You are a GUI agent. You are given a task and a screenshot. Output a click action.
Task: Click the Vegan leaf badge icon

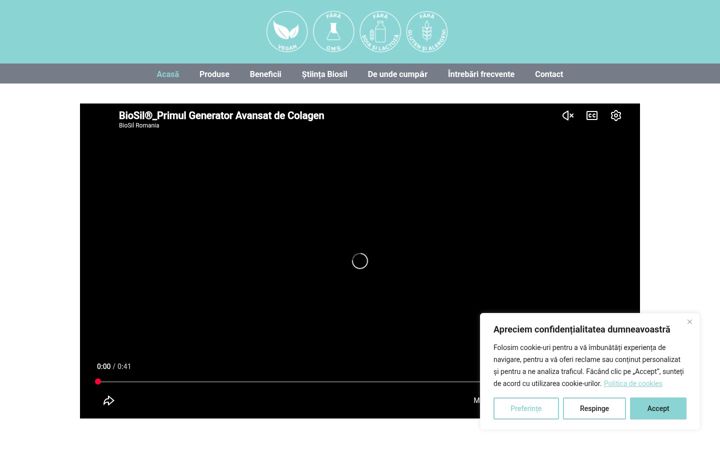point(287,32)
